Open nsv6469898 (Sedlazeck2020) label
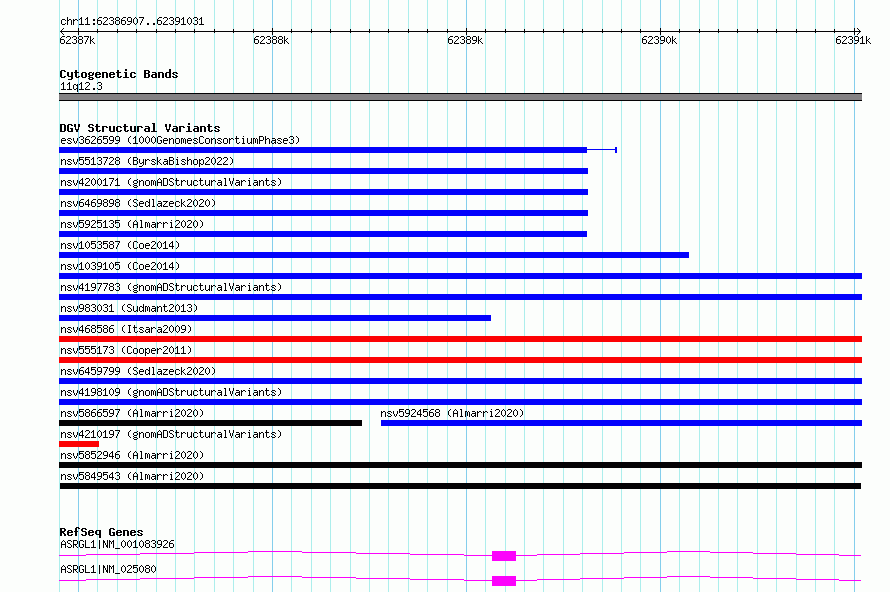The width and height of the screenshot is (890, 592). (138, 203)
